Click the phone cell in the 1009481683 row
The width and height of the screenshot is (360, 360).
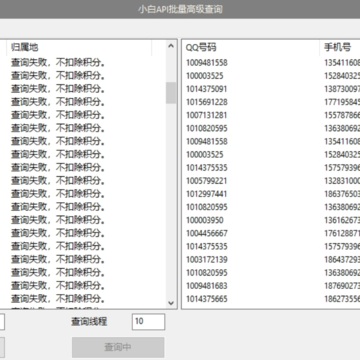tap(342, 286)
